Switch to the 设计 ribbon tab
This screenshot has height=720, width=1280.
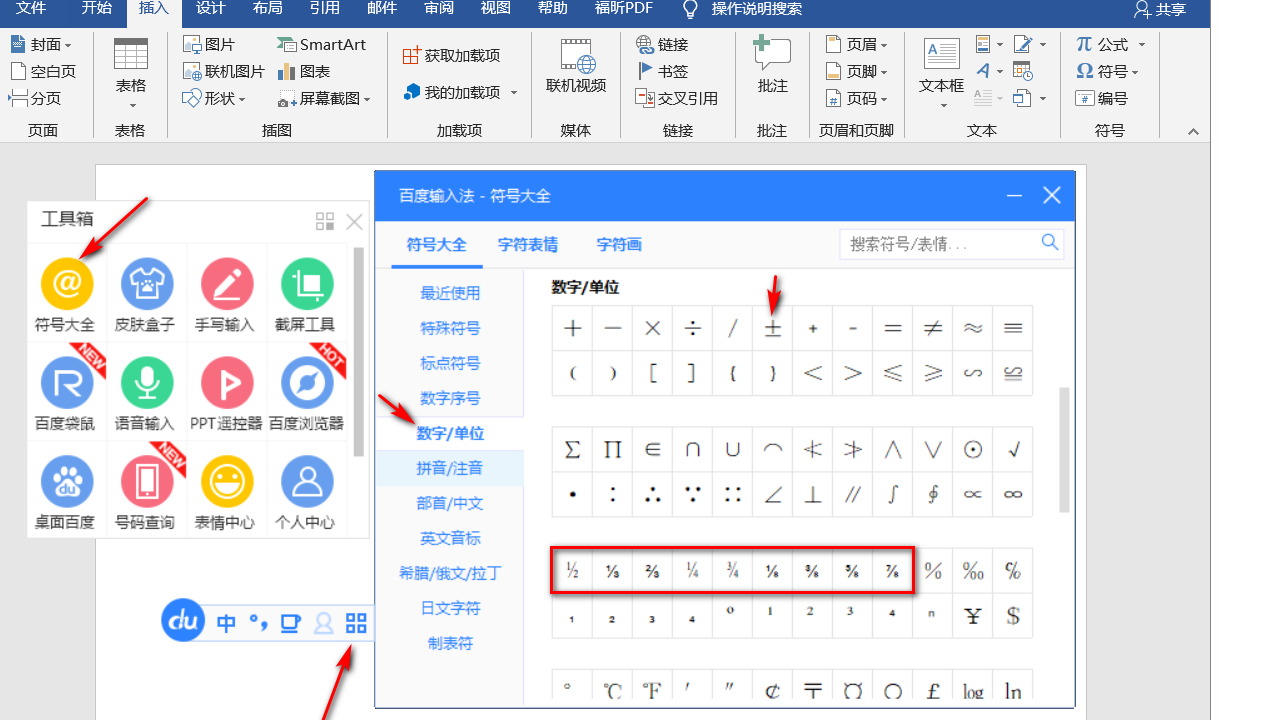(211, 9)
